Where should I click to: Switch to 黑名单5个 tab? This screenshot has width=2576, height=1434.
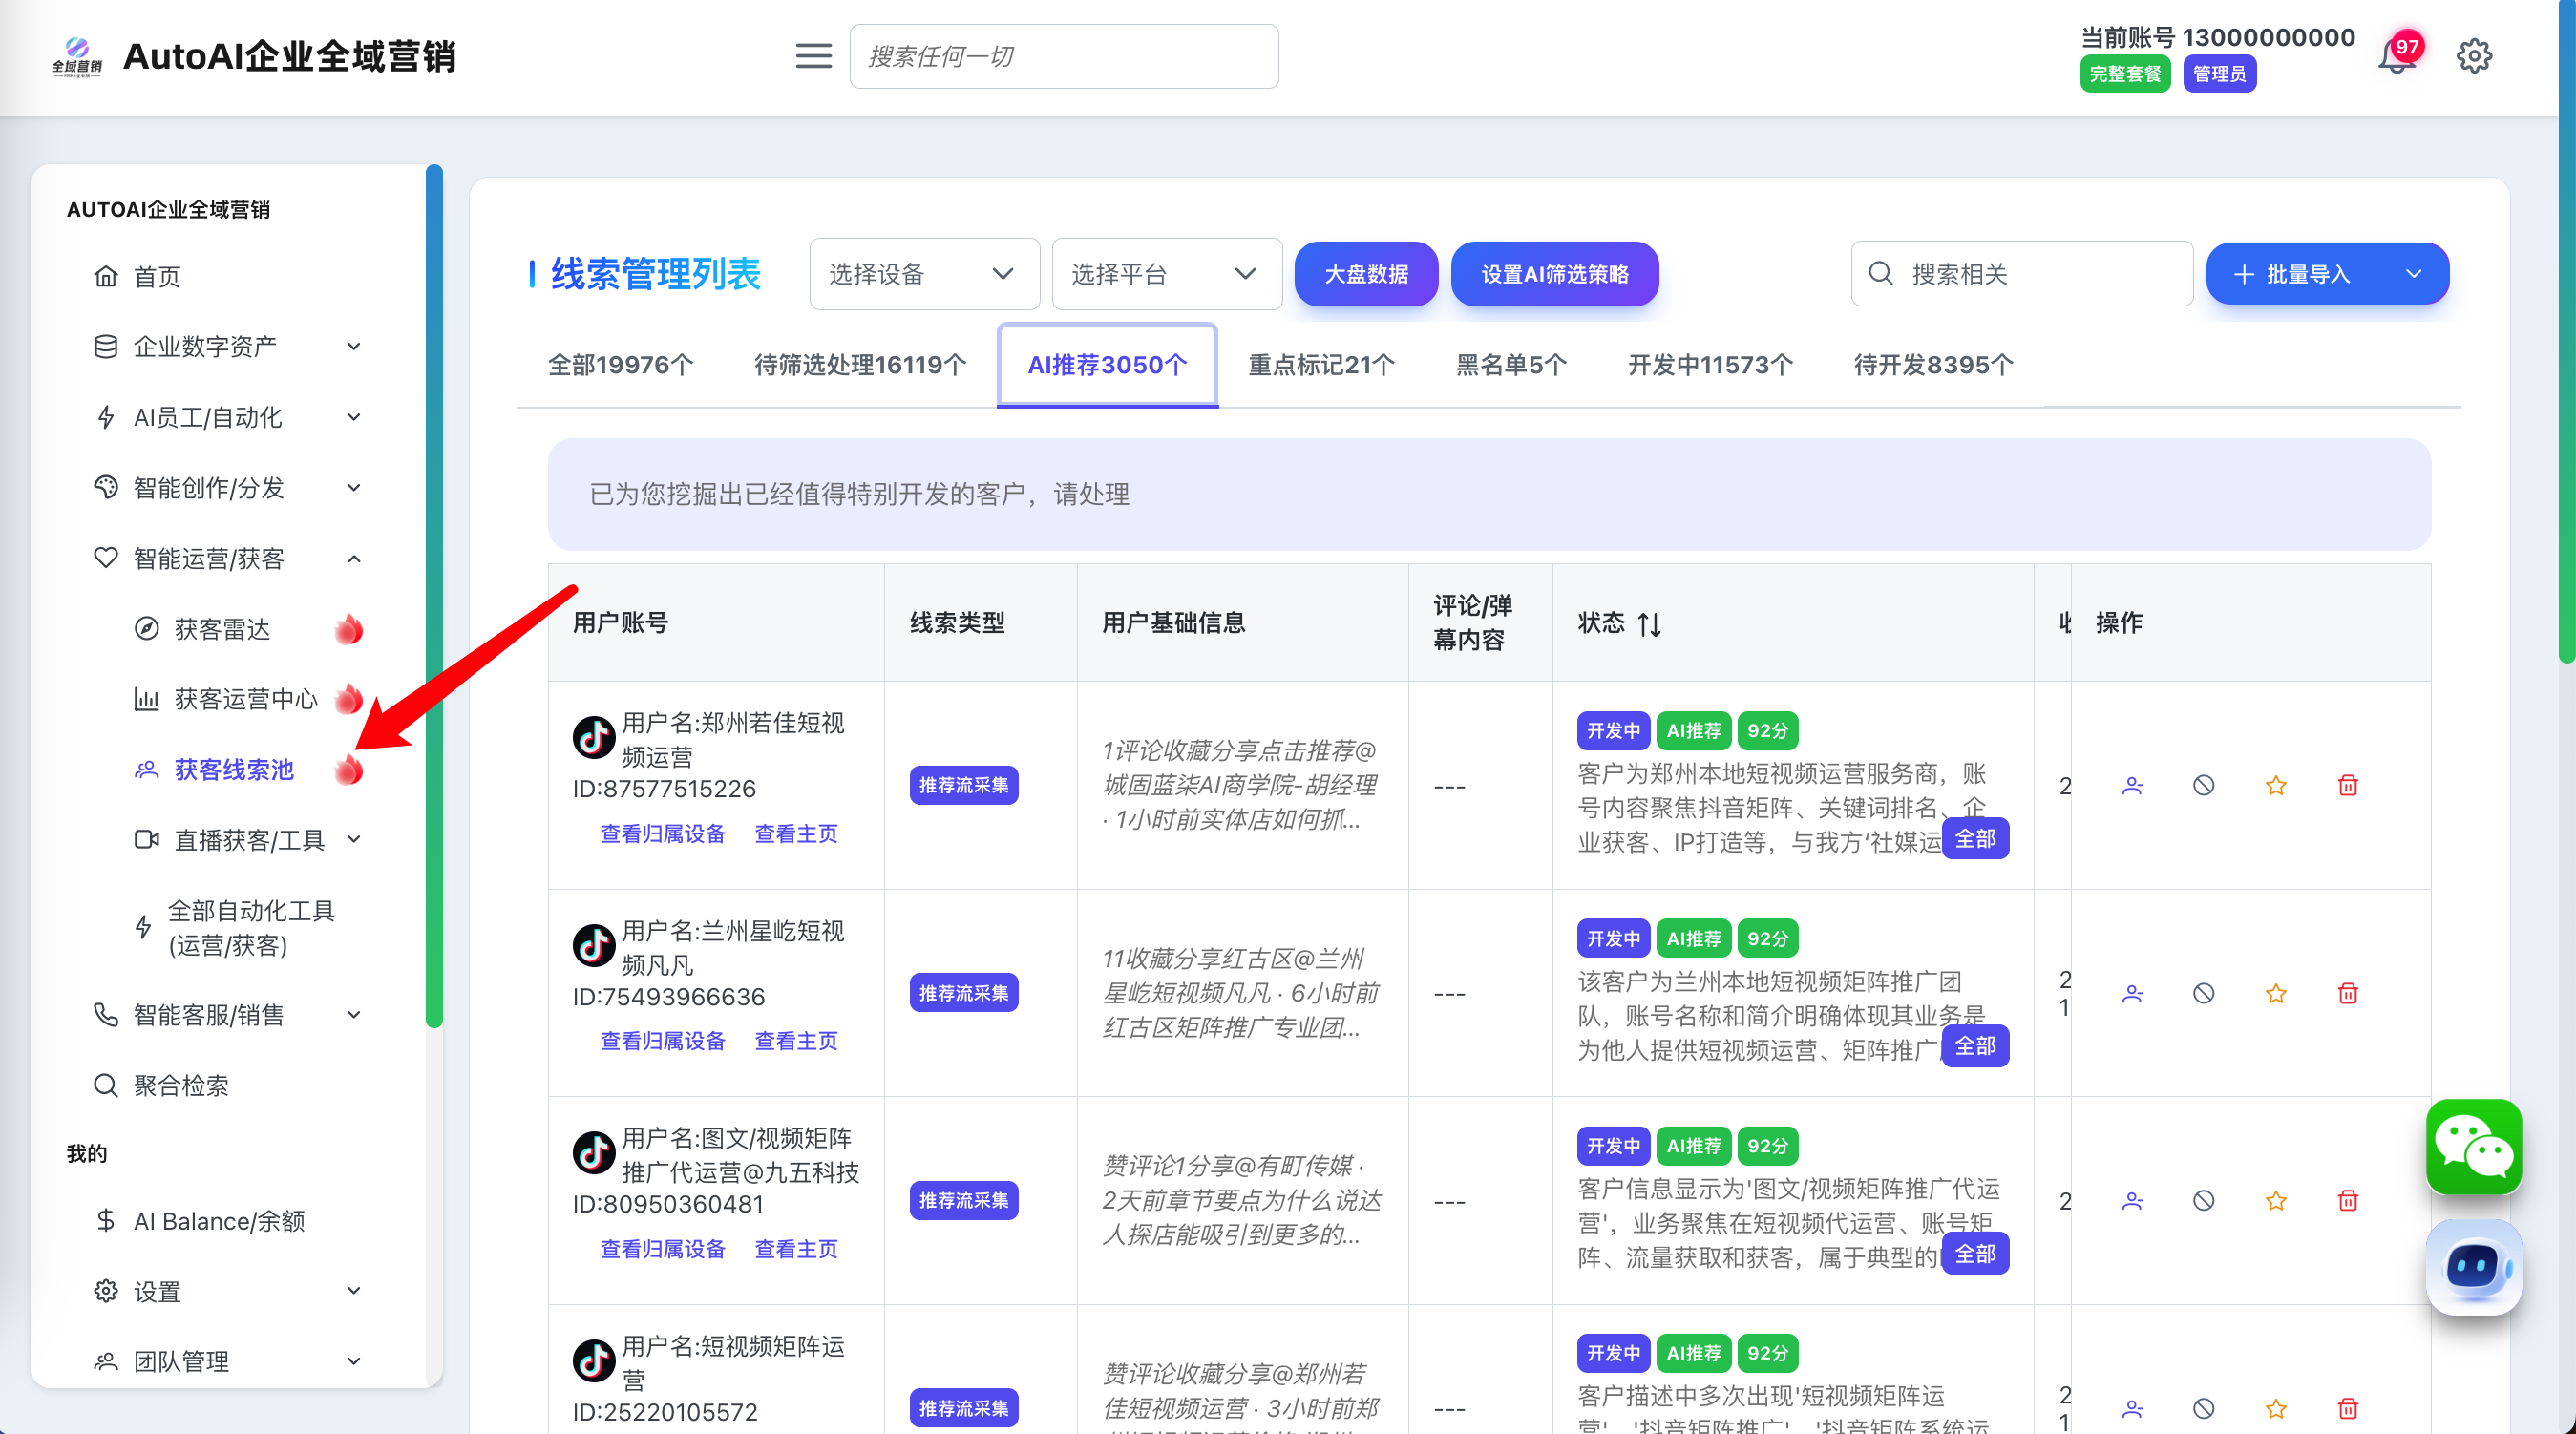point(1510,365)
